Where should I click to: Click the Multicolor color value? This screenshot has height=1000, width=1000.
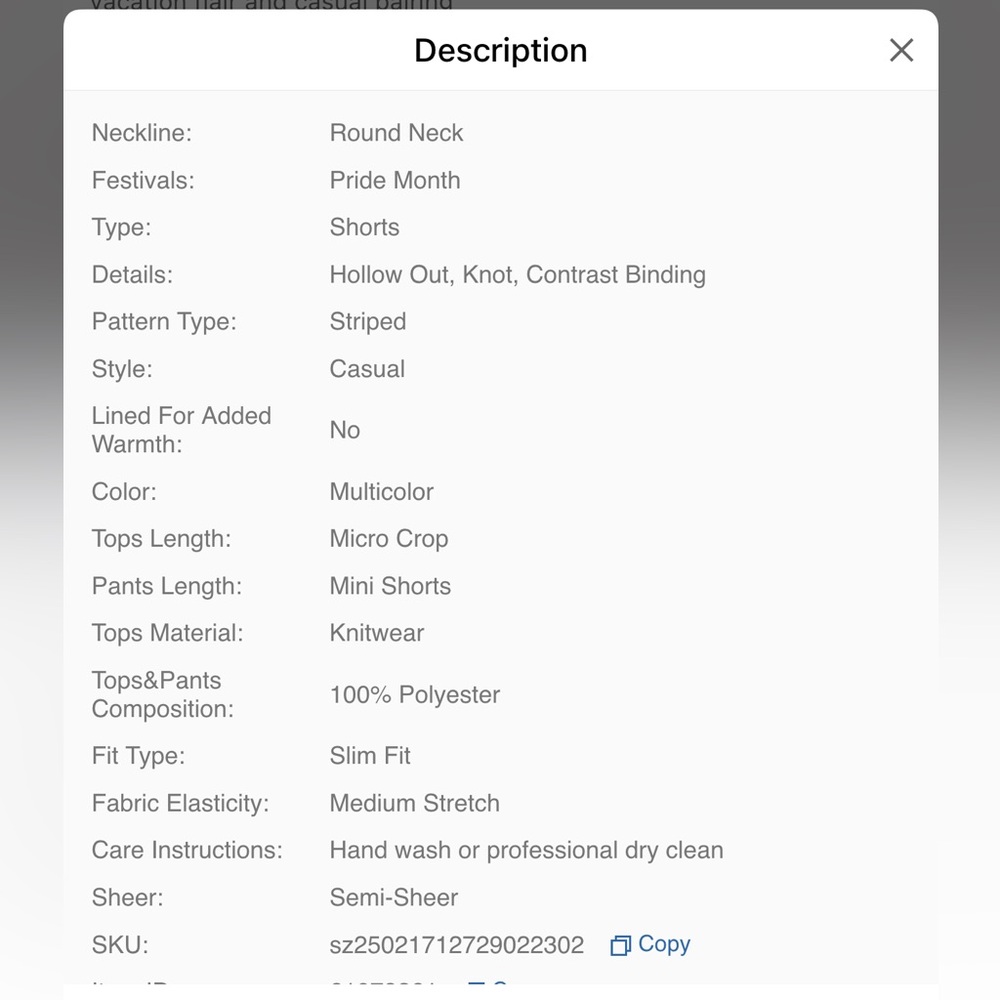[381, 492]
